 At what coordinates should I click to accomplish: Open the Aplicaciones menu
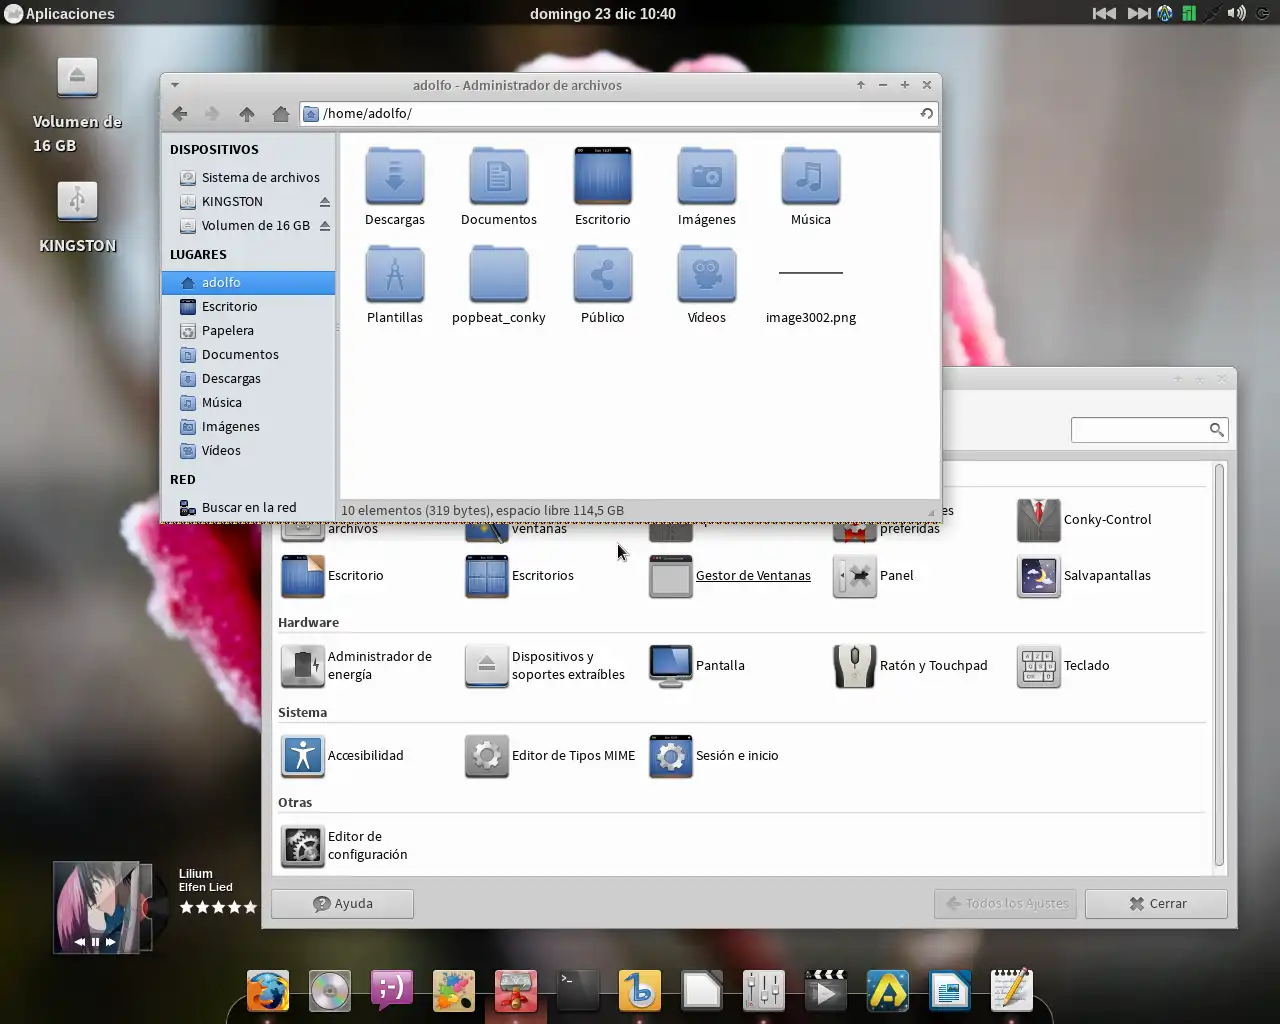tap(60, 14)
